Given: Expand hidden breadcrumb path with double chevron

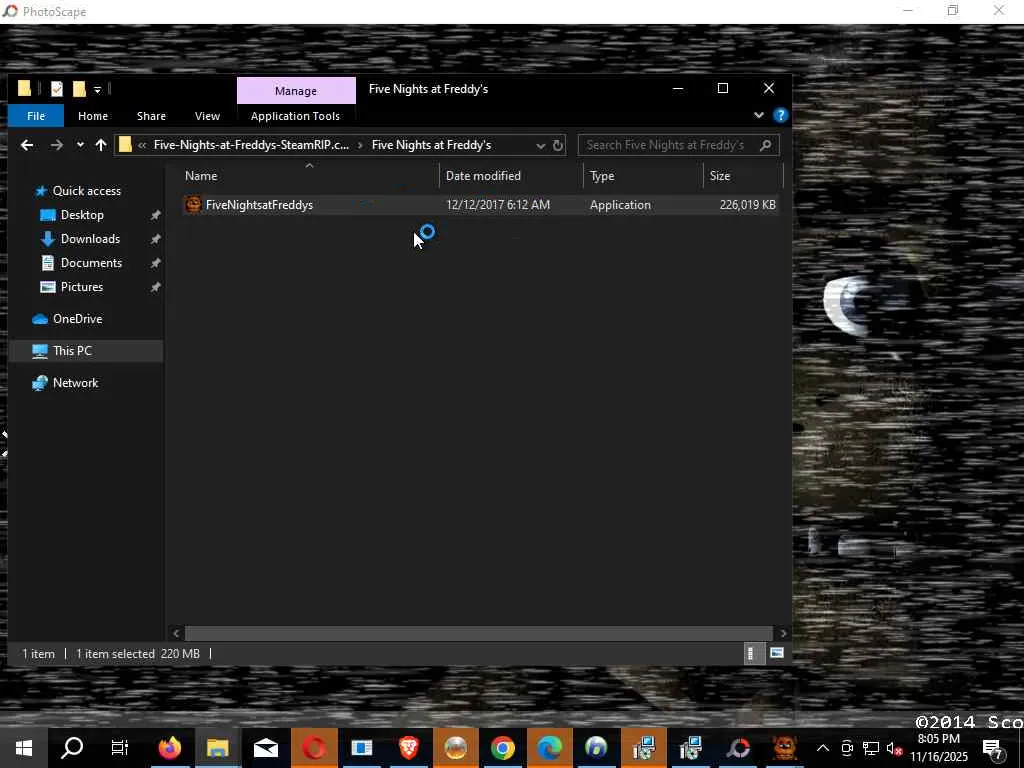Looking at the screenshot, I should [142, 145].
